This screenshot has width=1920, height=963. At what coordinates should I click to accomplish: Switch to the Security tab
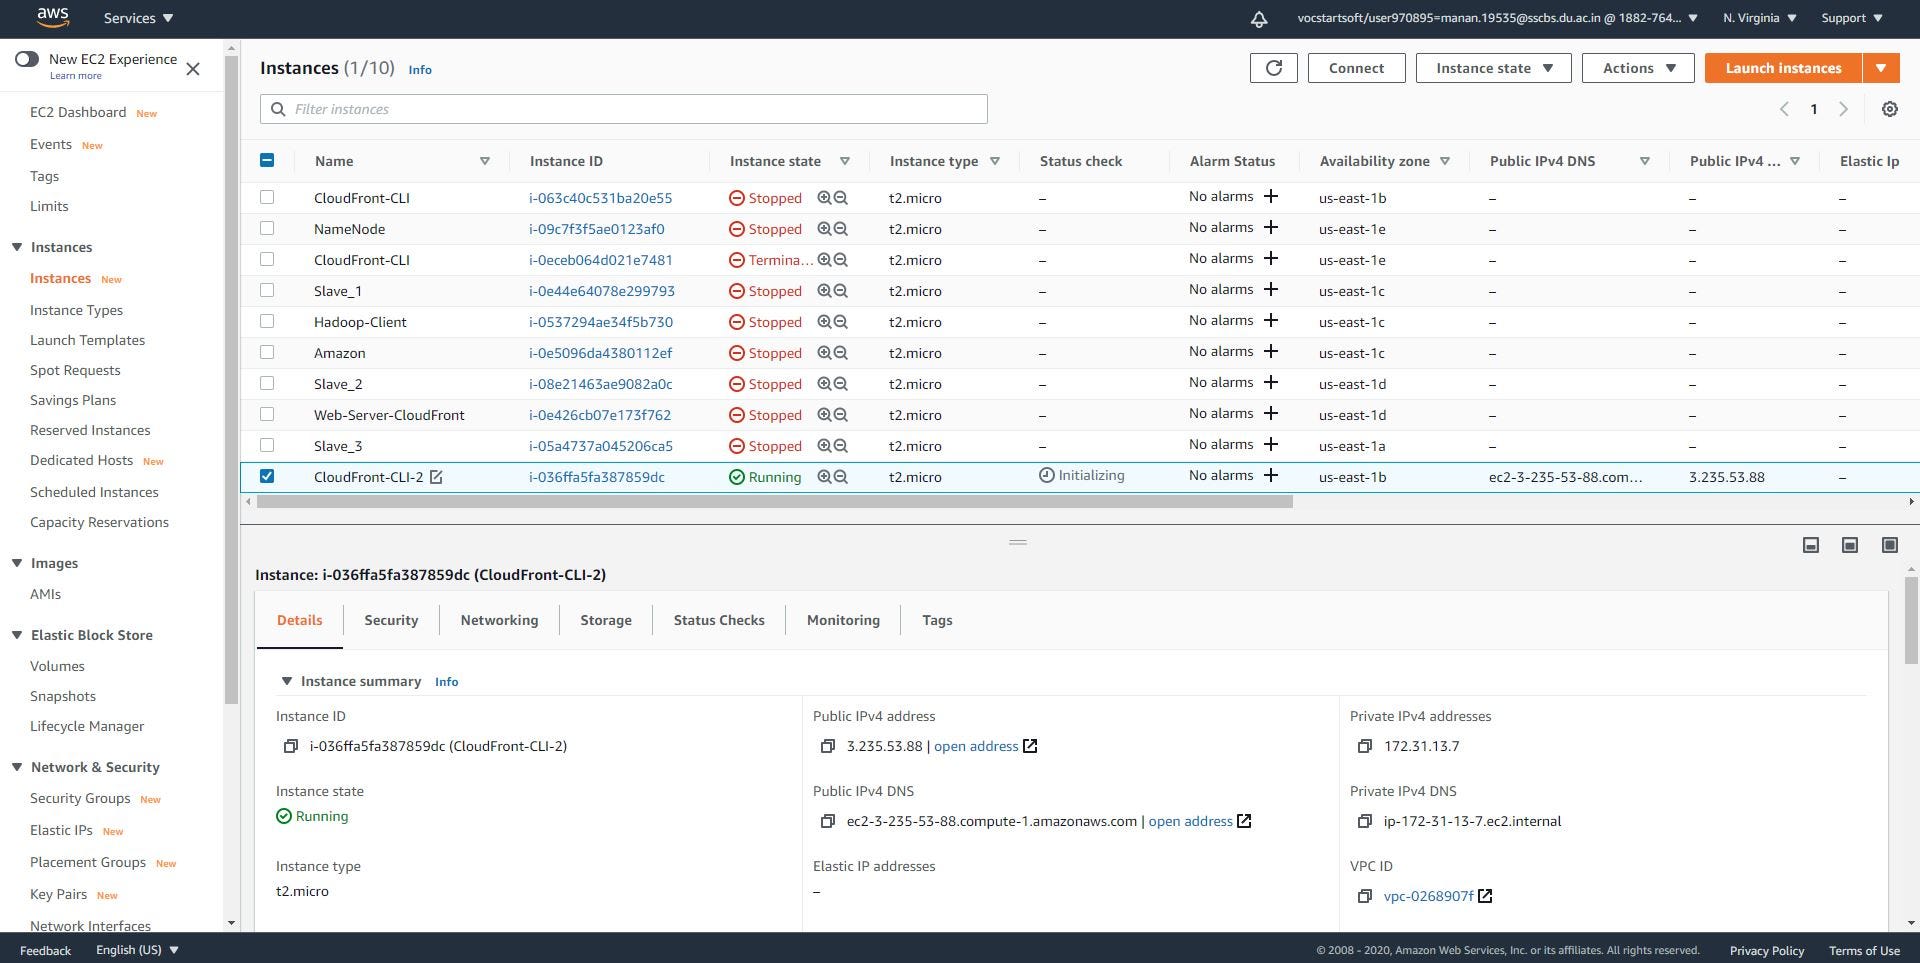[x=391, y=620]
